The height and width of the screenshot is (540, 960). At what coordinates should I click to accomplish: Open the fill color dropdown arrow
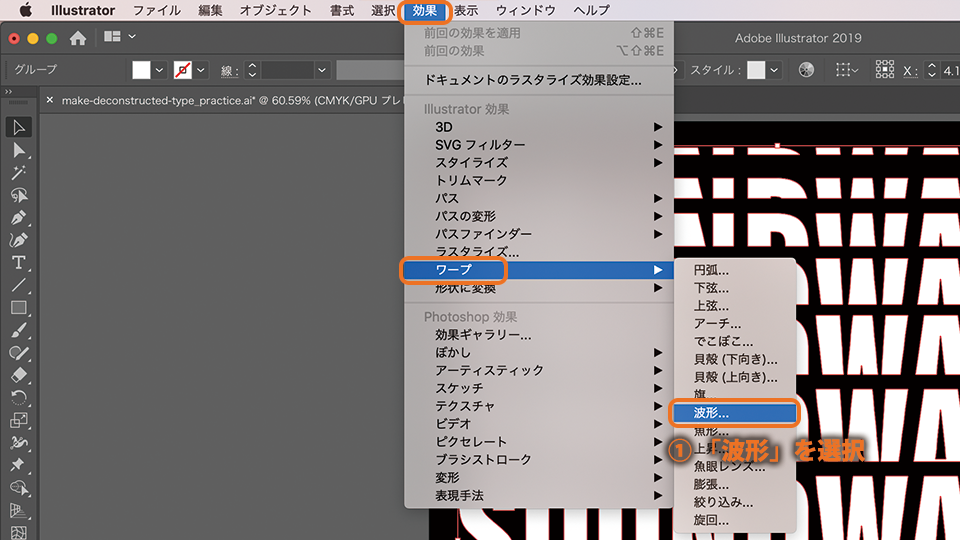tap(159, 70)
